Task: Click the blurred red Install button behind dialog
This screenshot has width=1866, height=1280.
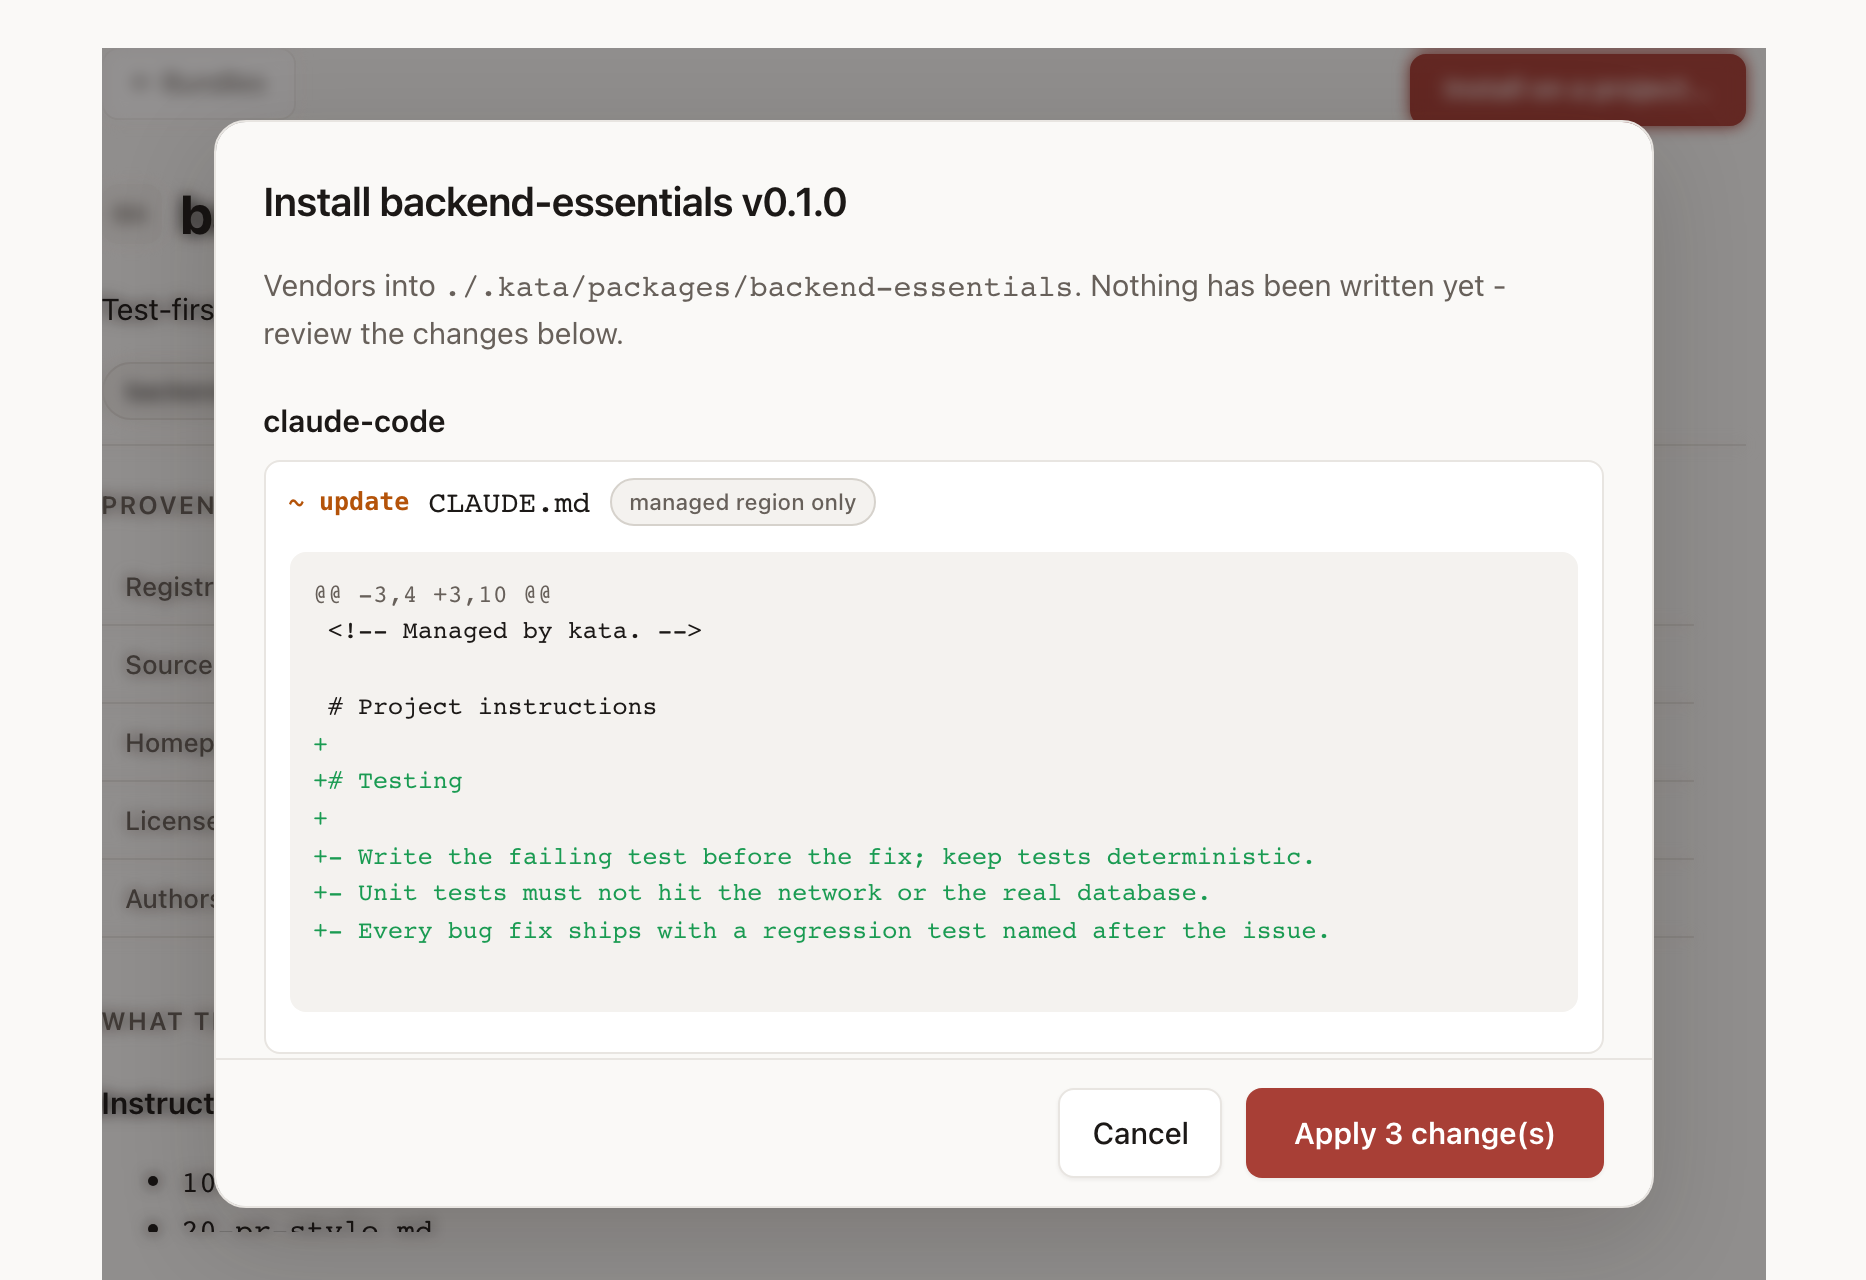Action: pos(1577,89)
